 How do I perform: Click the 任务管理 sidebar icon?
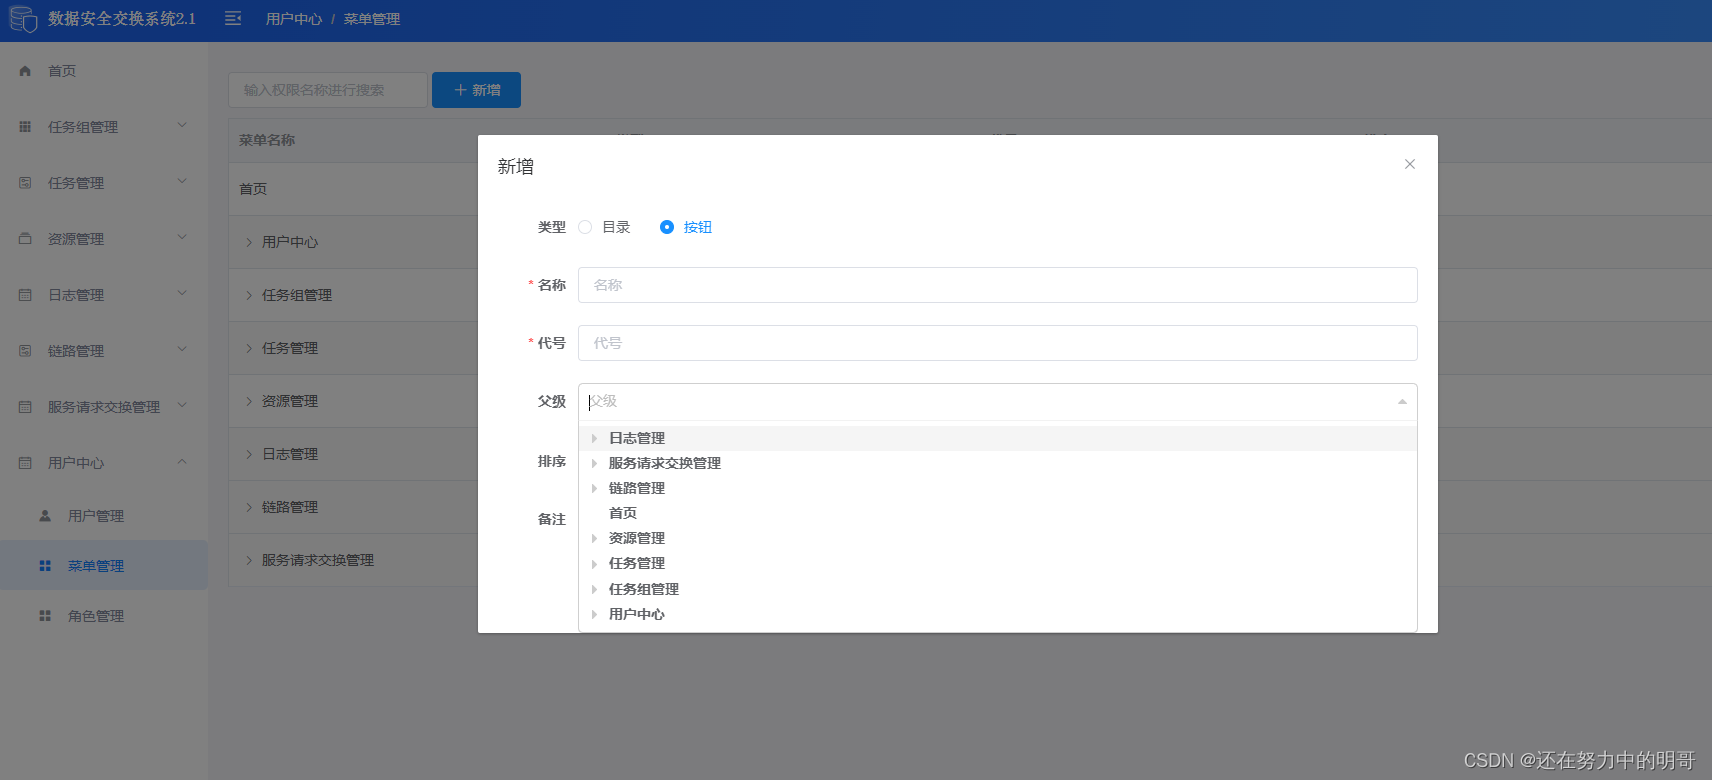[x=25, y=183]
